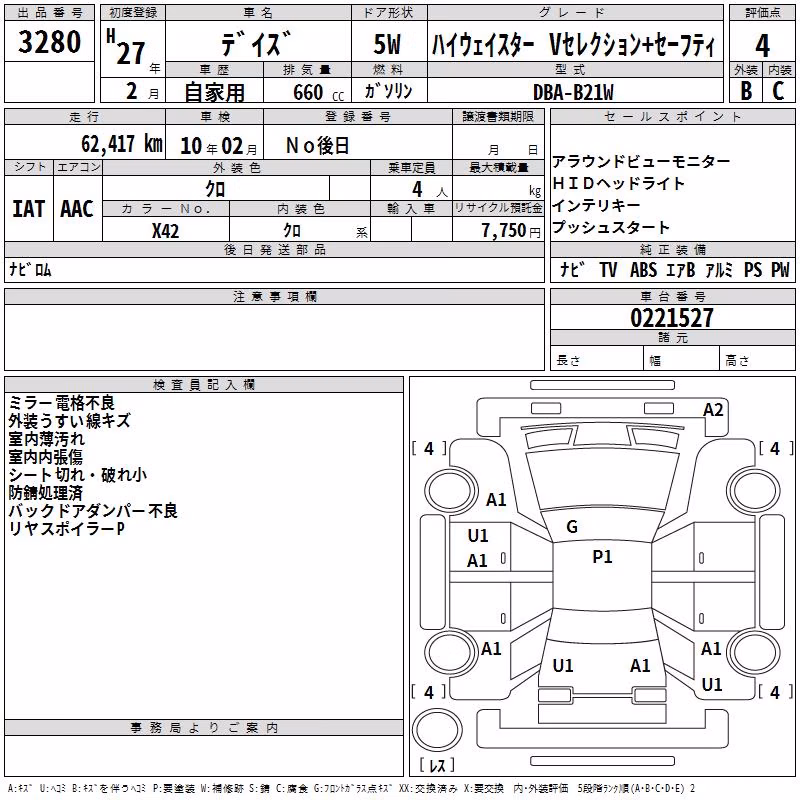Click the air conditioner type AAC
The width and height of the screenshot is (800, 800).
[77, 209]
